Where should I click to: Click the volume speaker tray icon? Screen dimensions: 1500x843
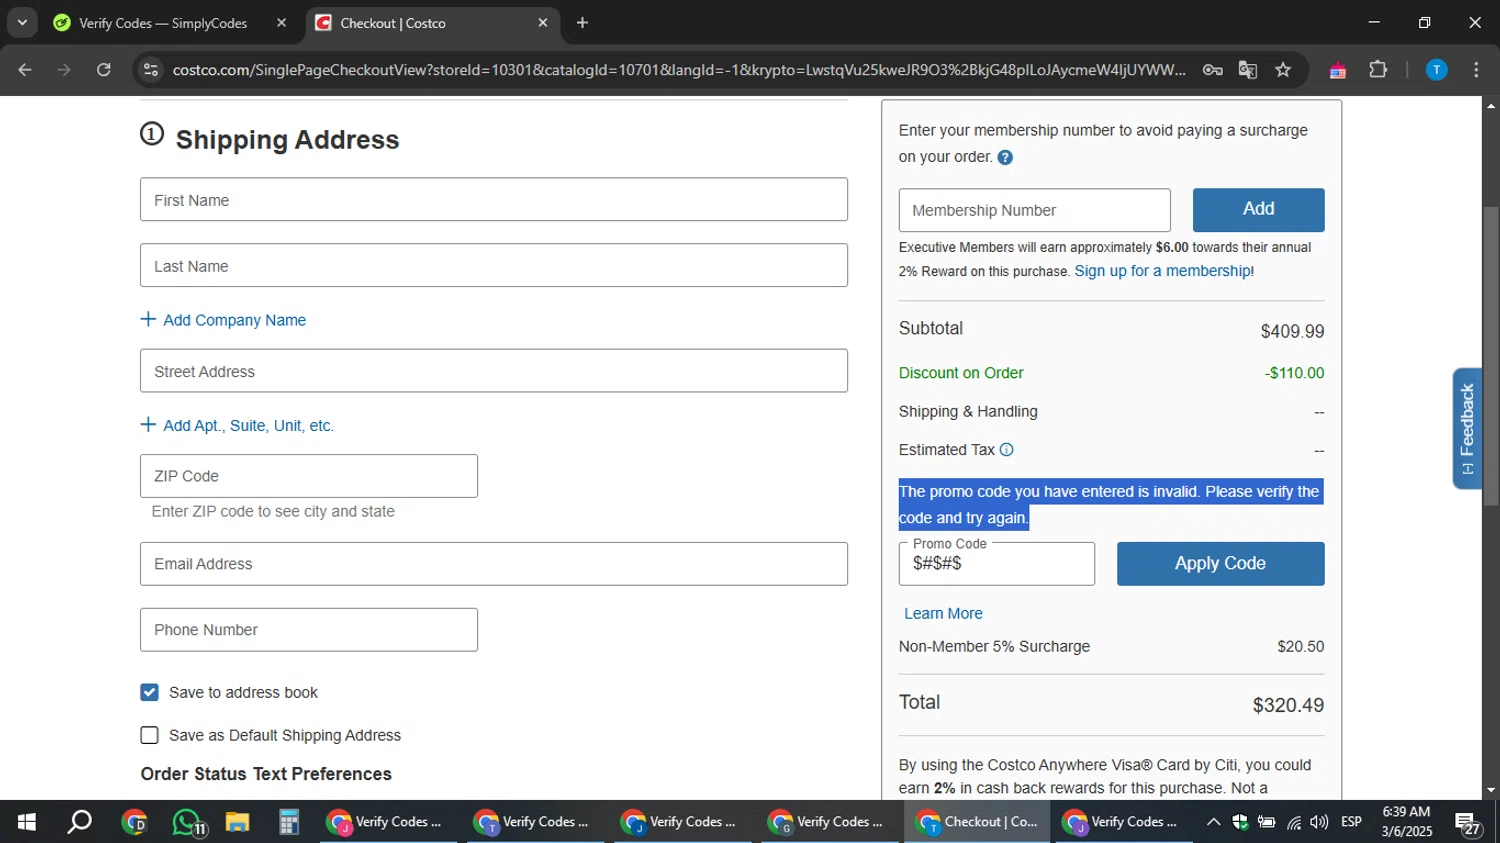(x=1320, y=822)
